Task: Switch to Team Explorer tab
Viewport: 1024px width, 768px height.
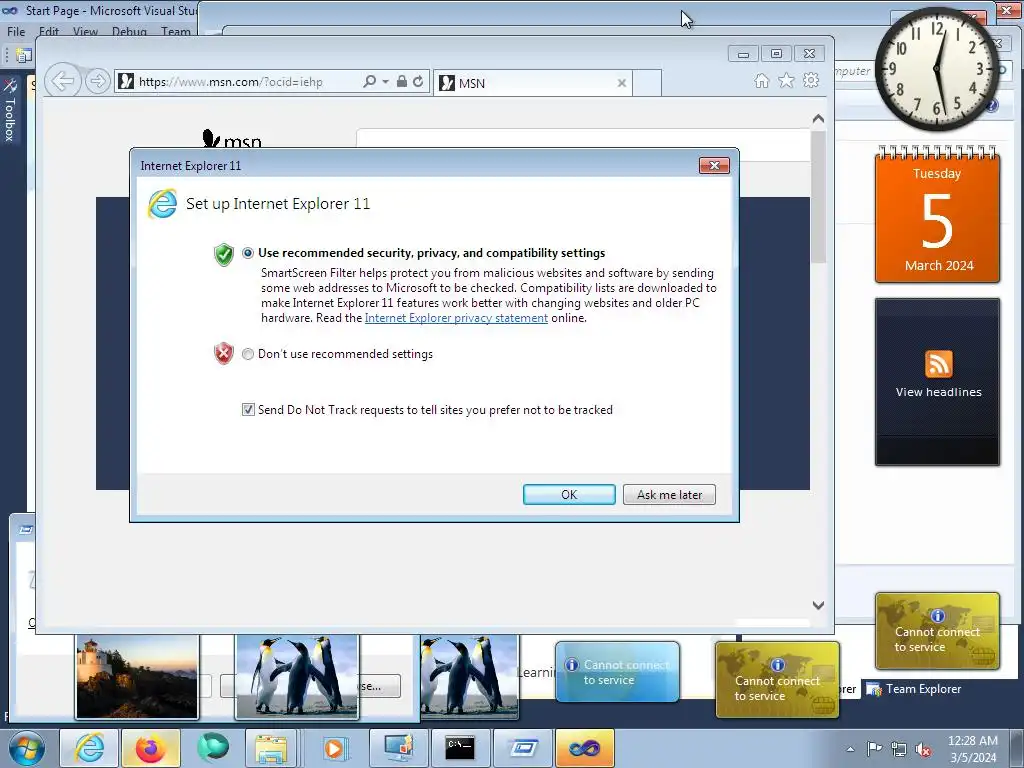Action: (914, 688)
